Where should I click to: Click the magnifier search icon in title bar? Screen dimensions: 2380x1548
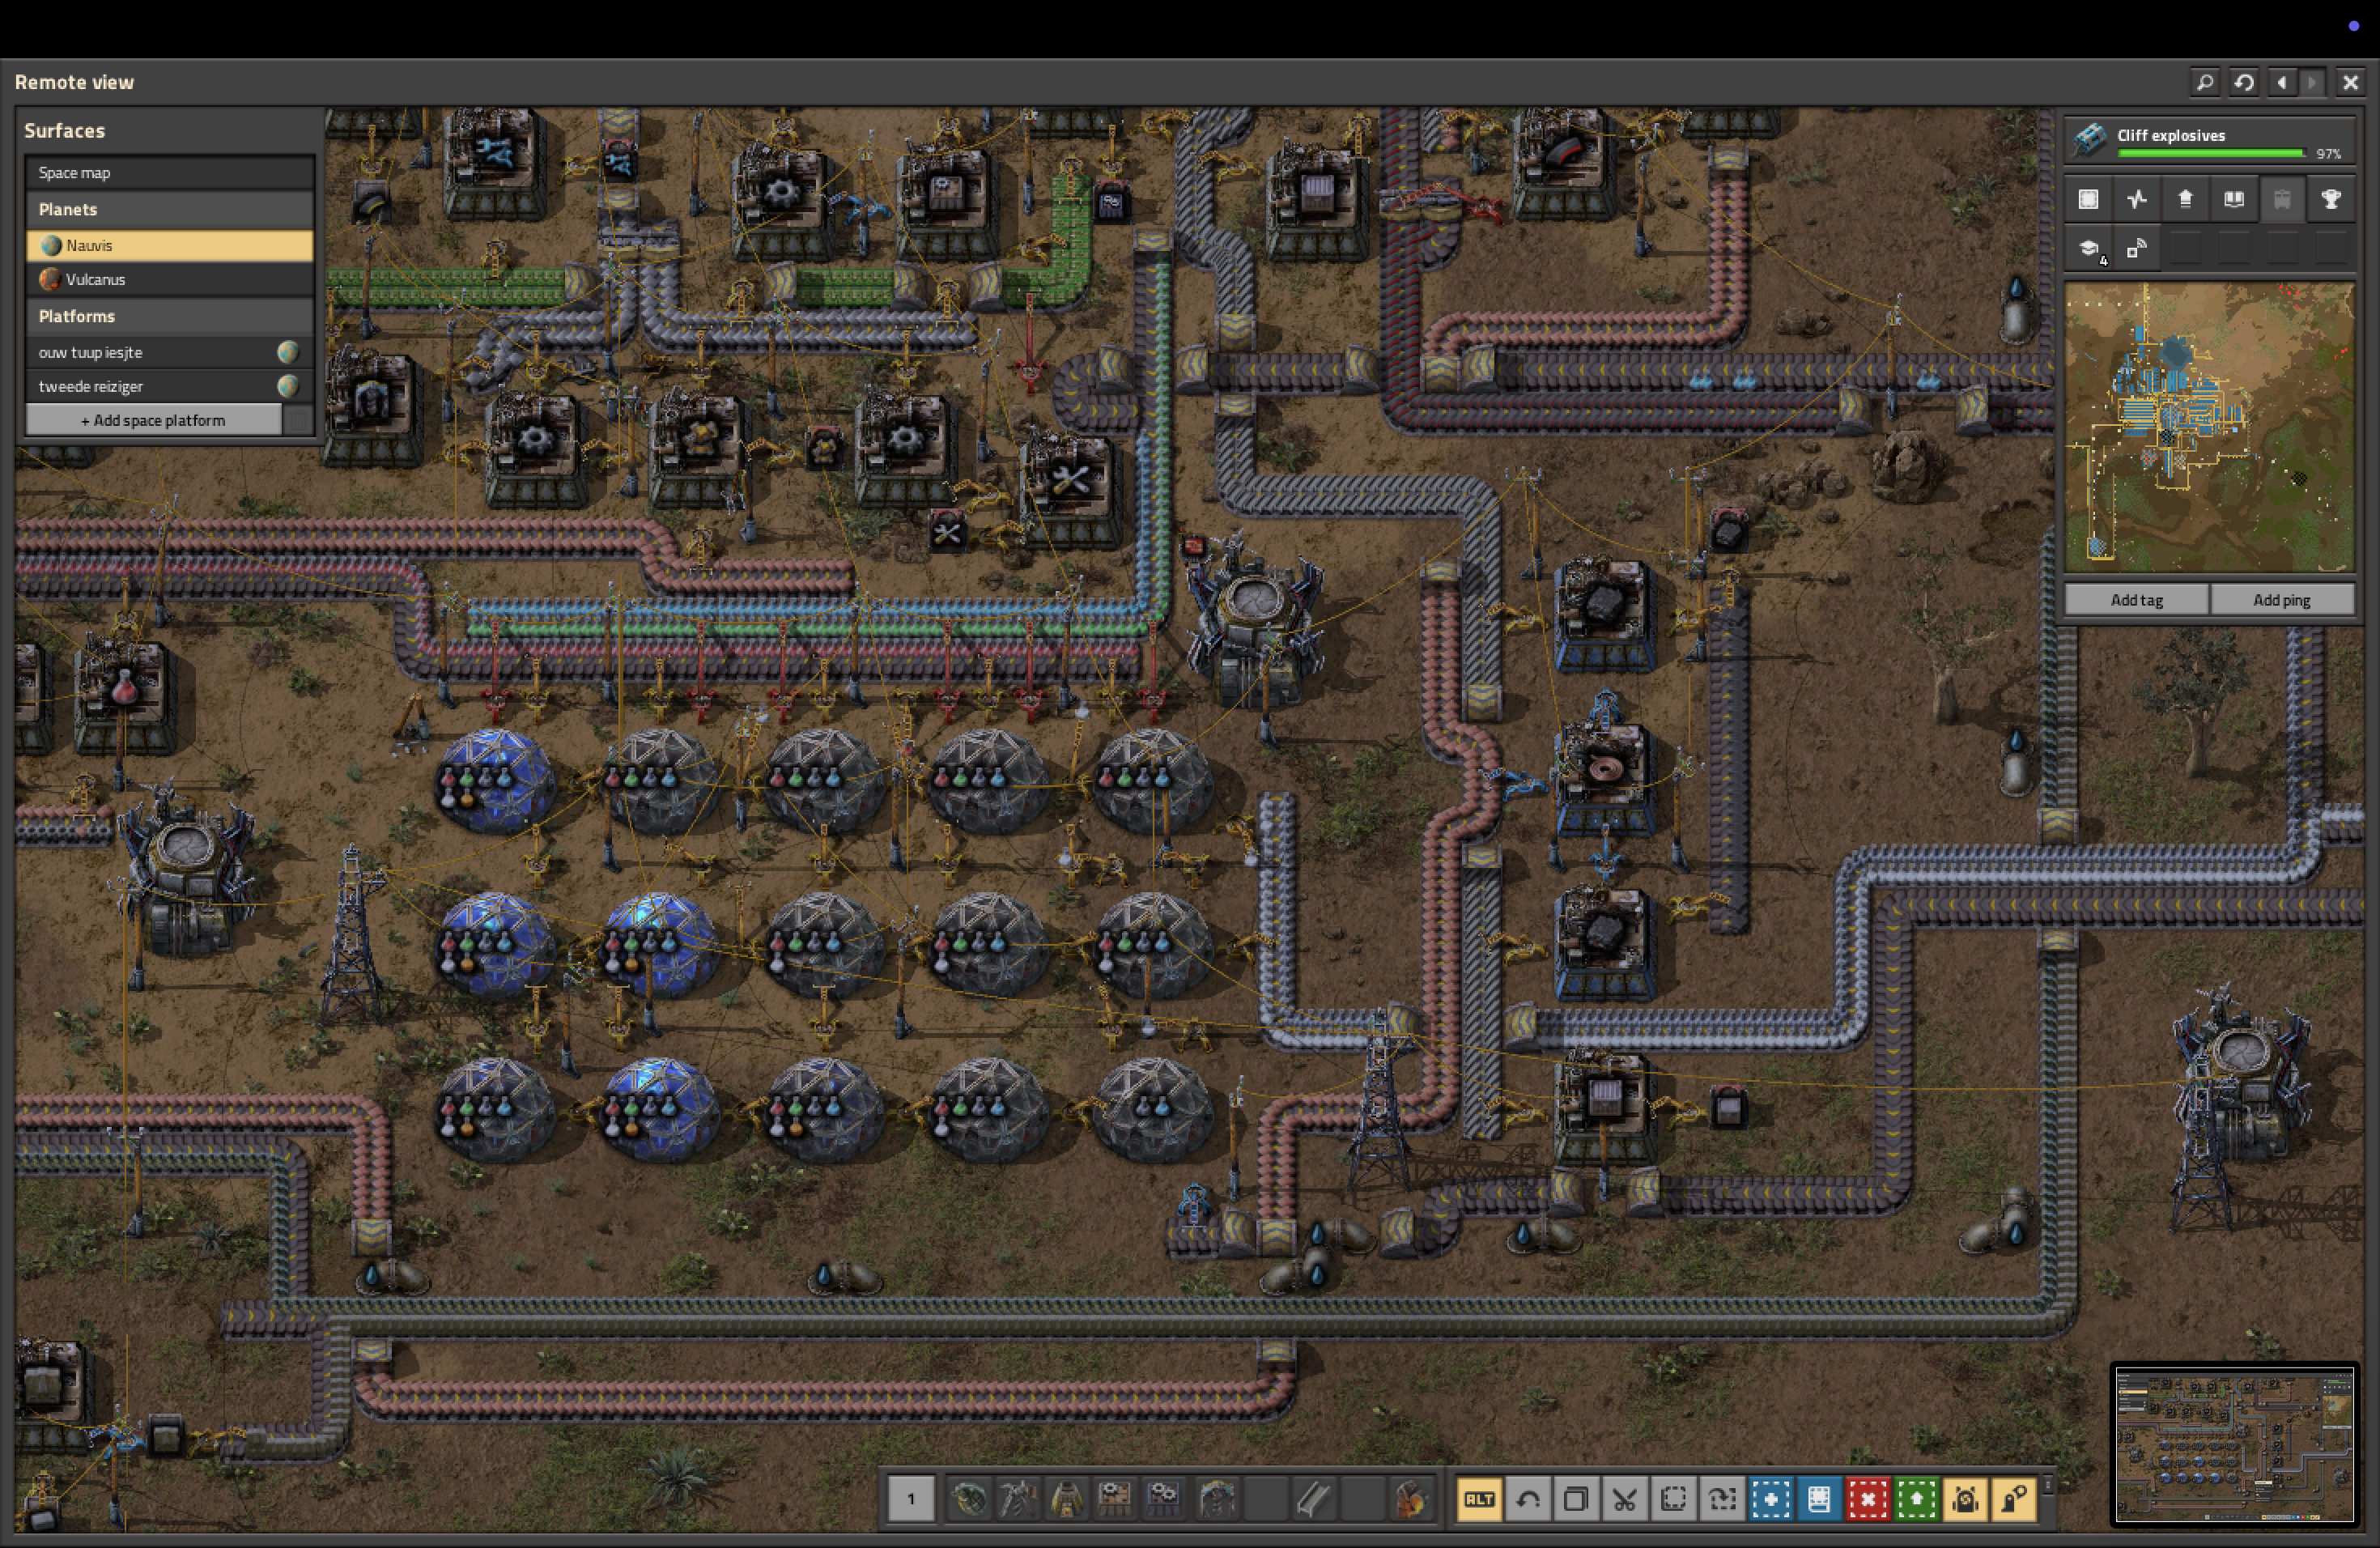point(2205,82)
